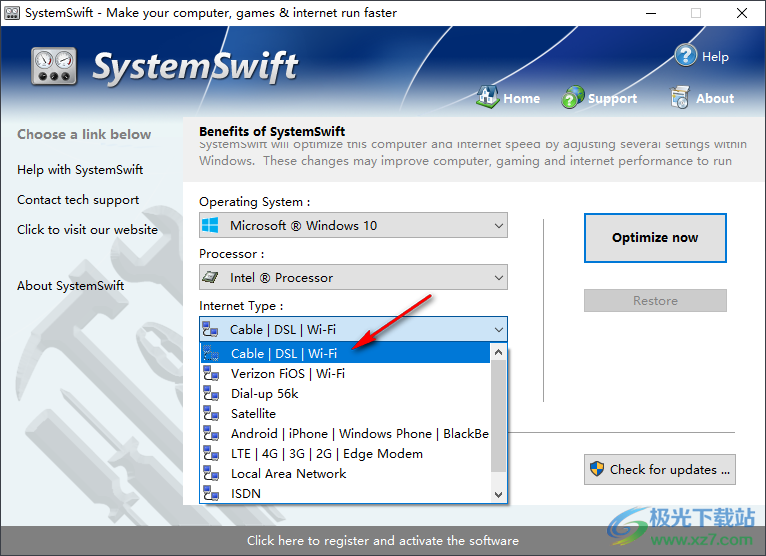Click dropdown list scroll down arrow
Image resolution: width=766 pixels, height=556 pixels.
[x=498, y=494]
